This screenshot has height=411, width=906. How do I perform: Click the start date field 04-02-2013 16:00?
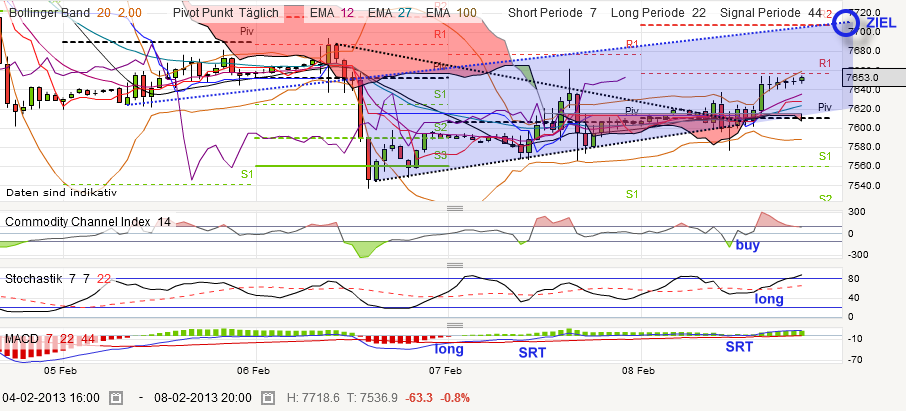click(x=51, y=398)
